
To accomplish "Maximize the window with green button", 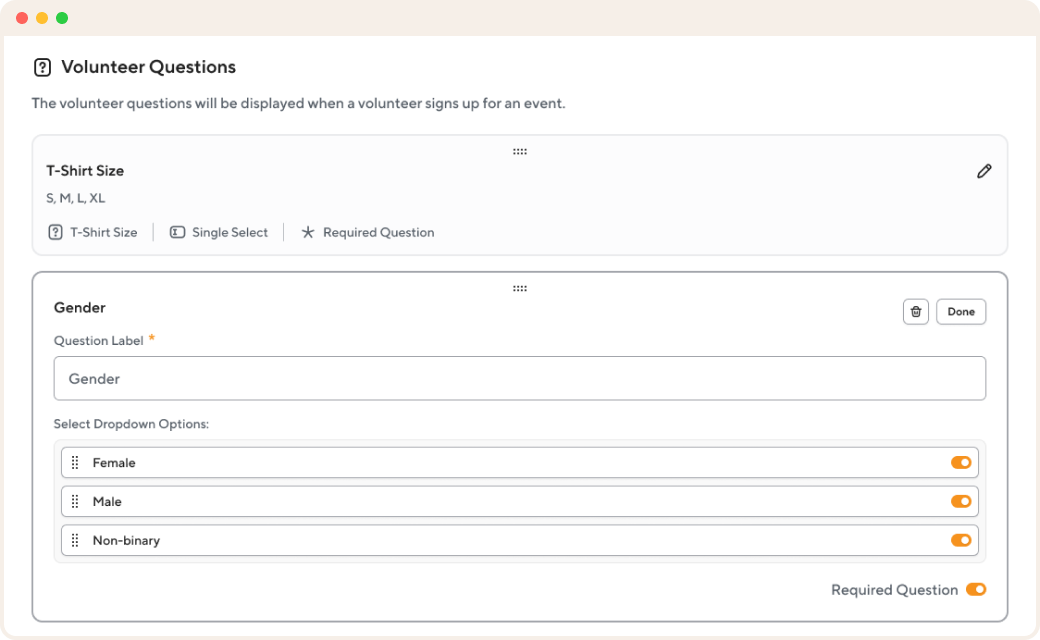I will (62, 18).
